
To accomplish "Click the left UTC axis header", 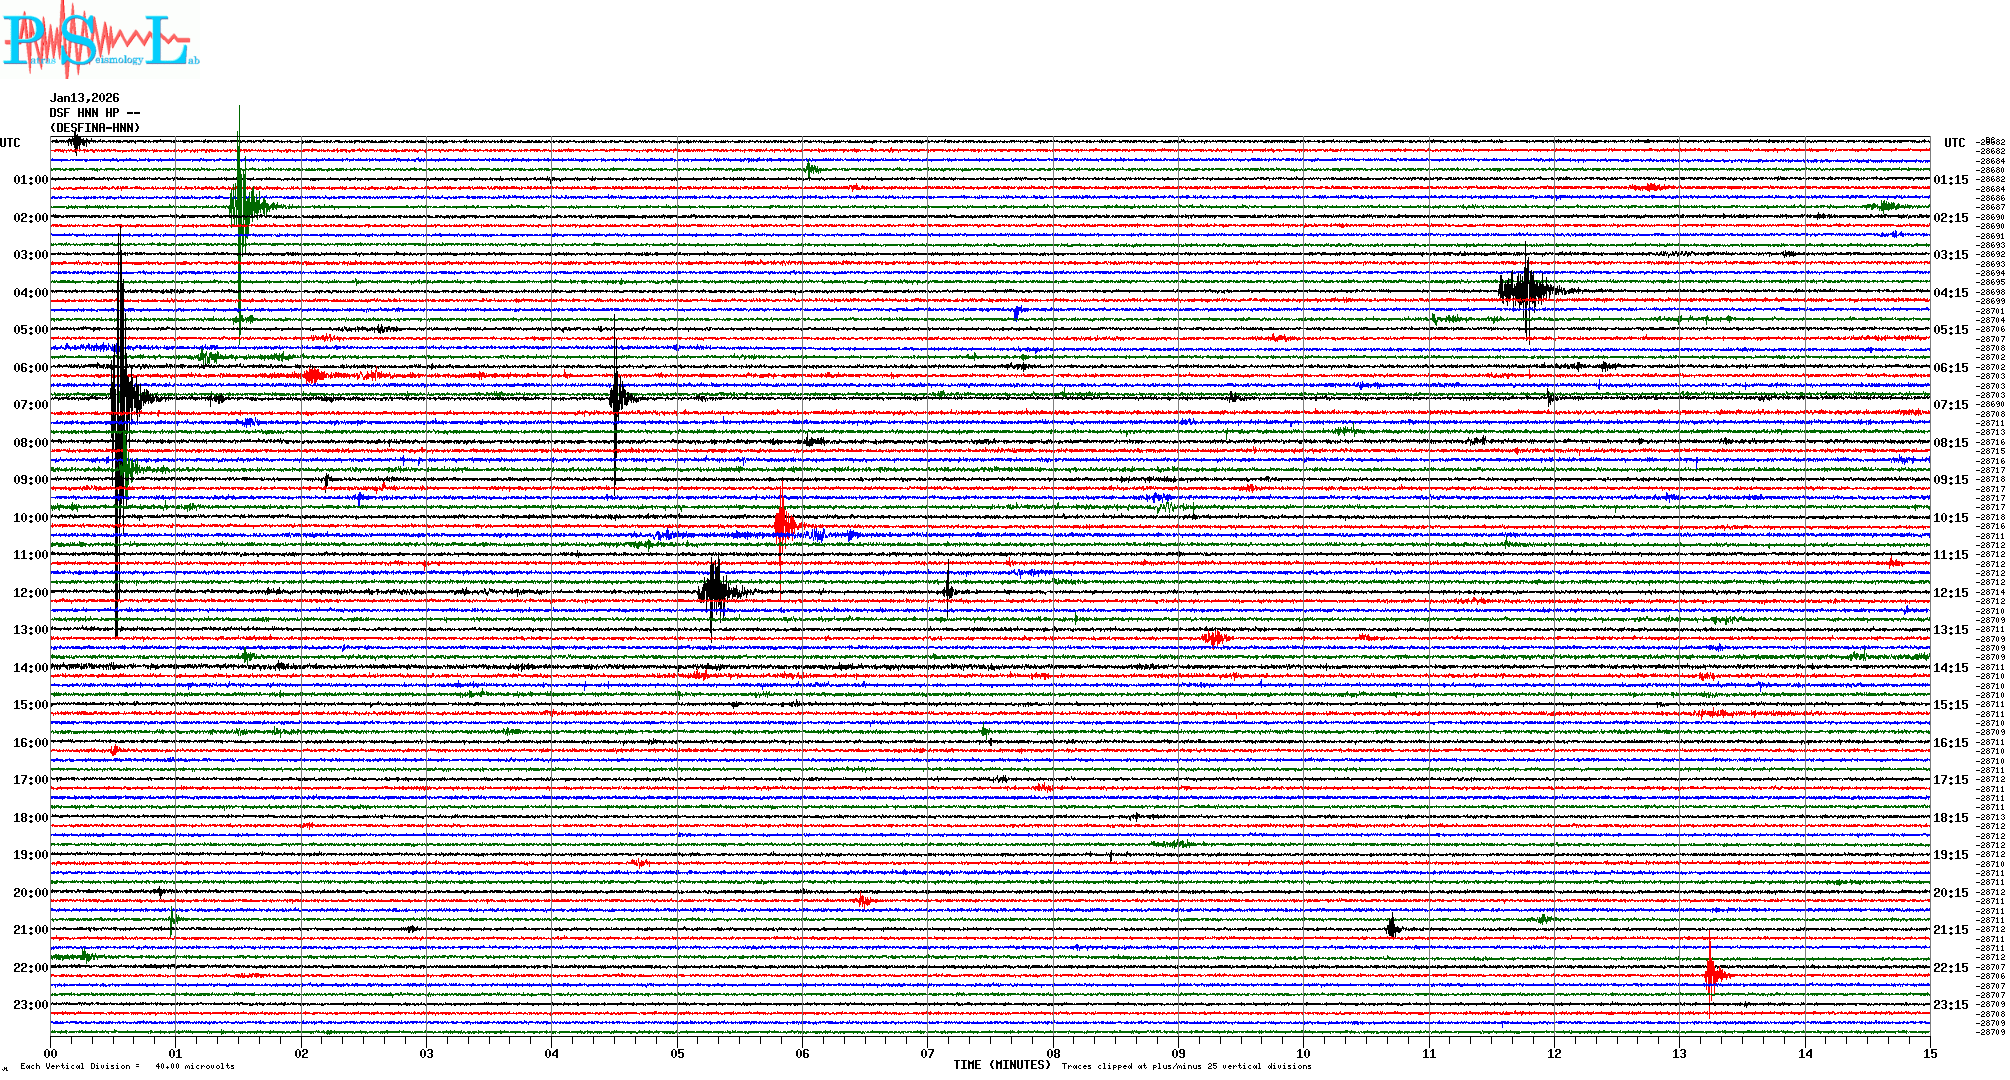I will [x=10, y=143].
